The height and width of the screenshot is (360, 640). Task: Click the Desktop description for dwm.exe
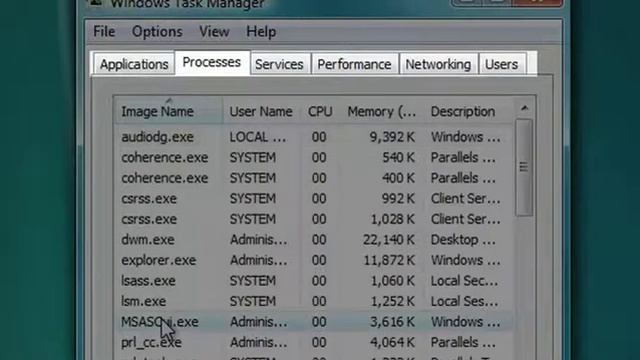pos(463,240)
